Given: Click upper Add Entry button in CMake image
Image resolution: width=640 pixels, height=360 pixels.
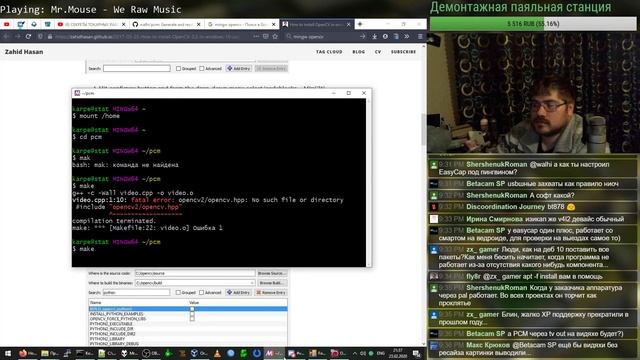Looking at the screenshot, I should point(239,69).
